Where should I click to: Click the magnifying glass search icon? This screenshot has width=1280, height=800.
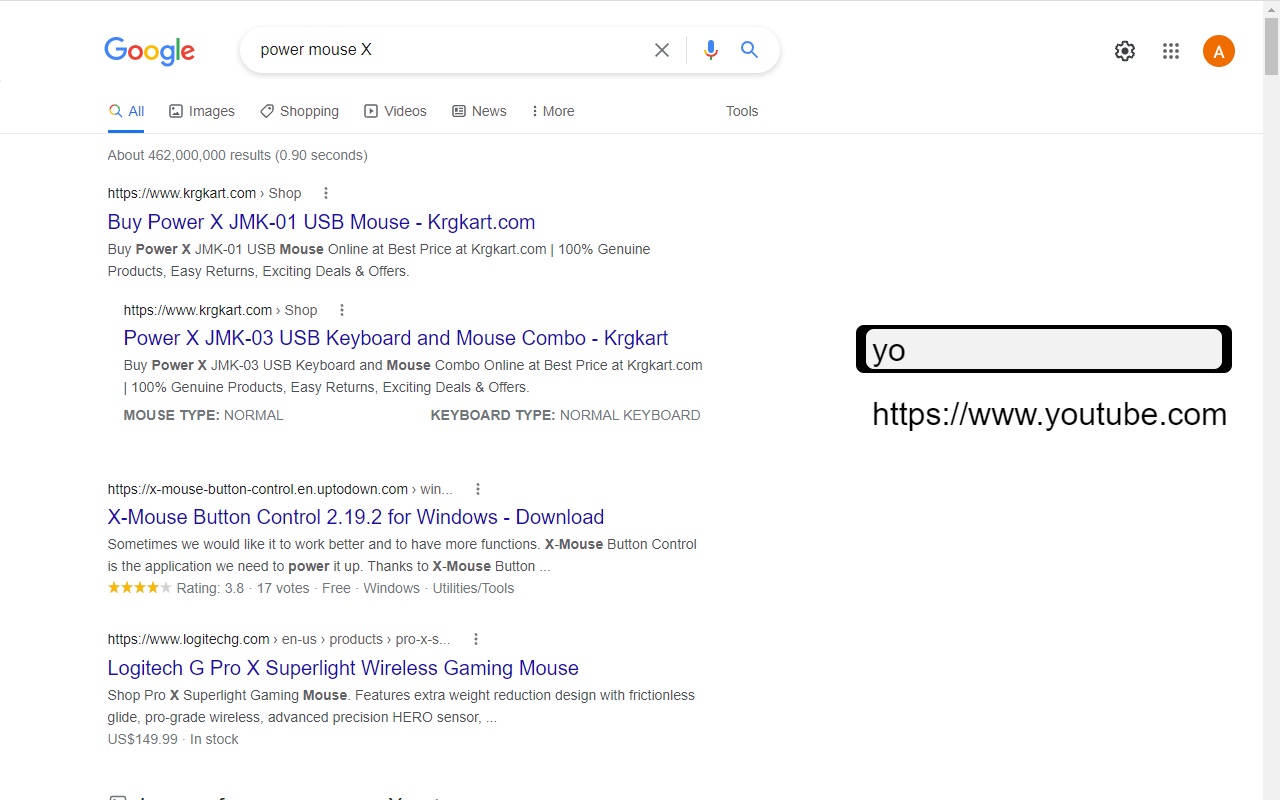[x=749, y=50]
